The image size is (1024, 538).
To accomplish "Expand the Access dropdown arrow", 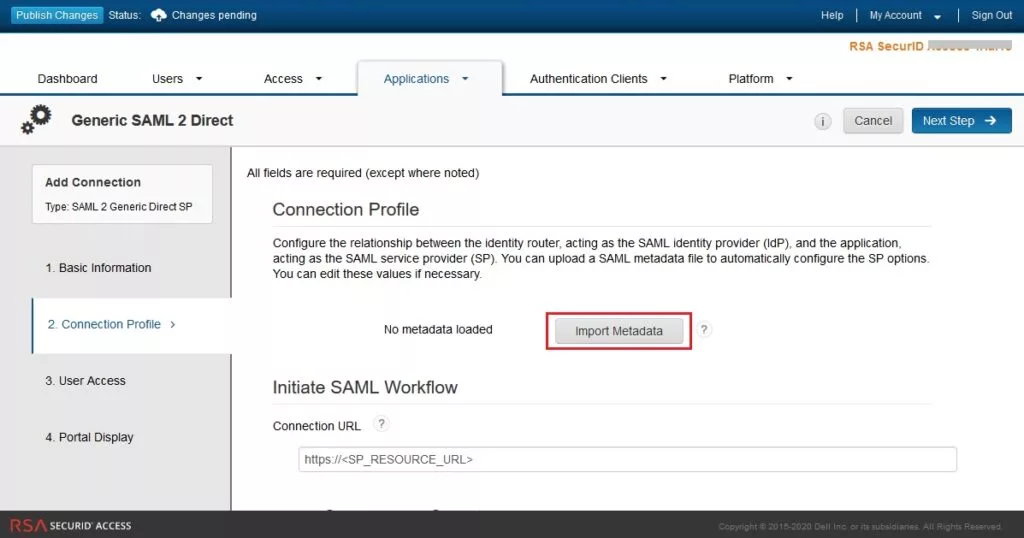I will tap(319, 78).
